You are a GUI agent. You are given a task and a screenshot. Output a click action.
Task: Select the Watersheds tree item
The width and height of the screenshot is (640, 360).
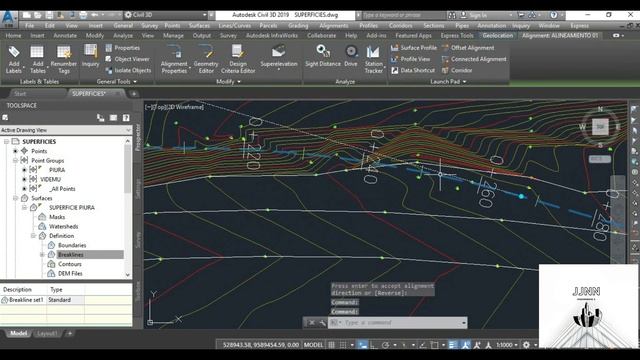63,227
